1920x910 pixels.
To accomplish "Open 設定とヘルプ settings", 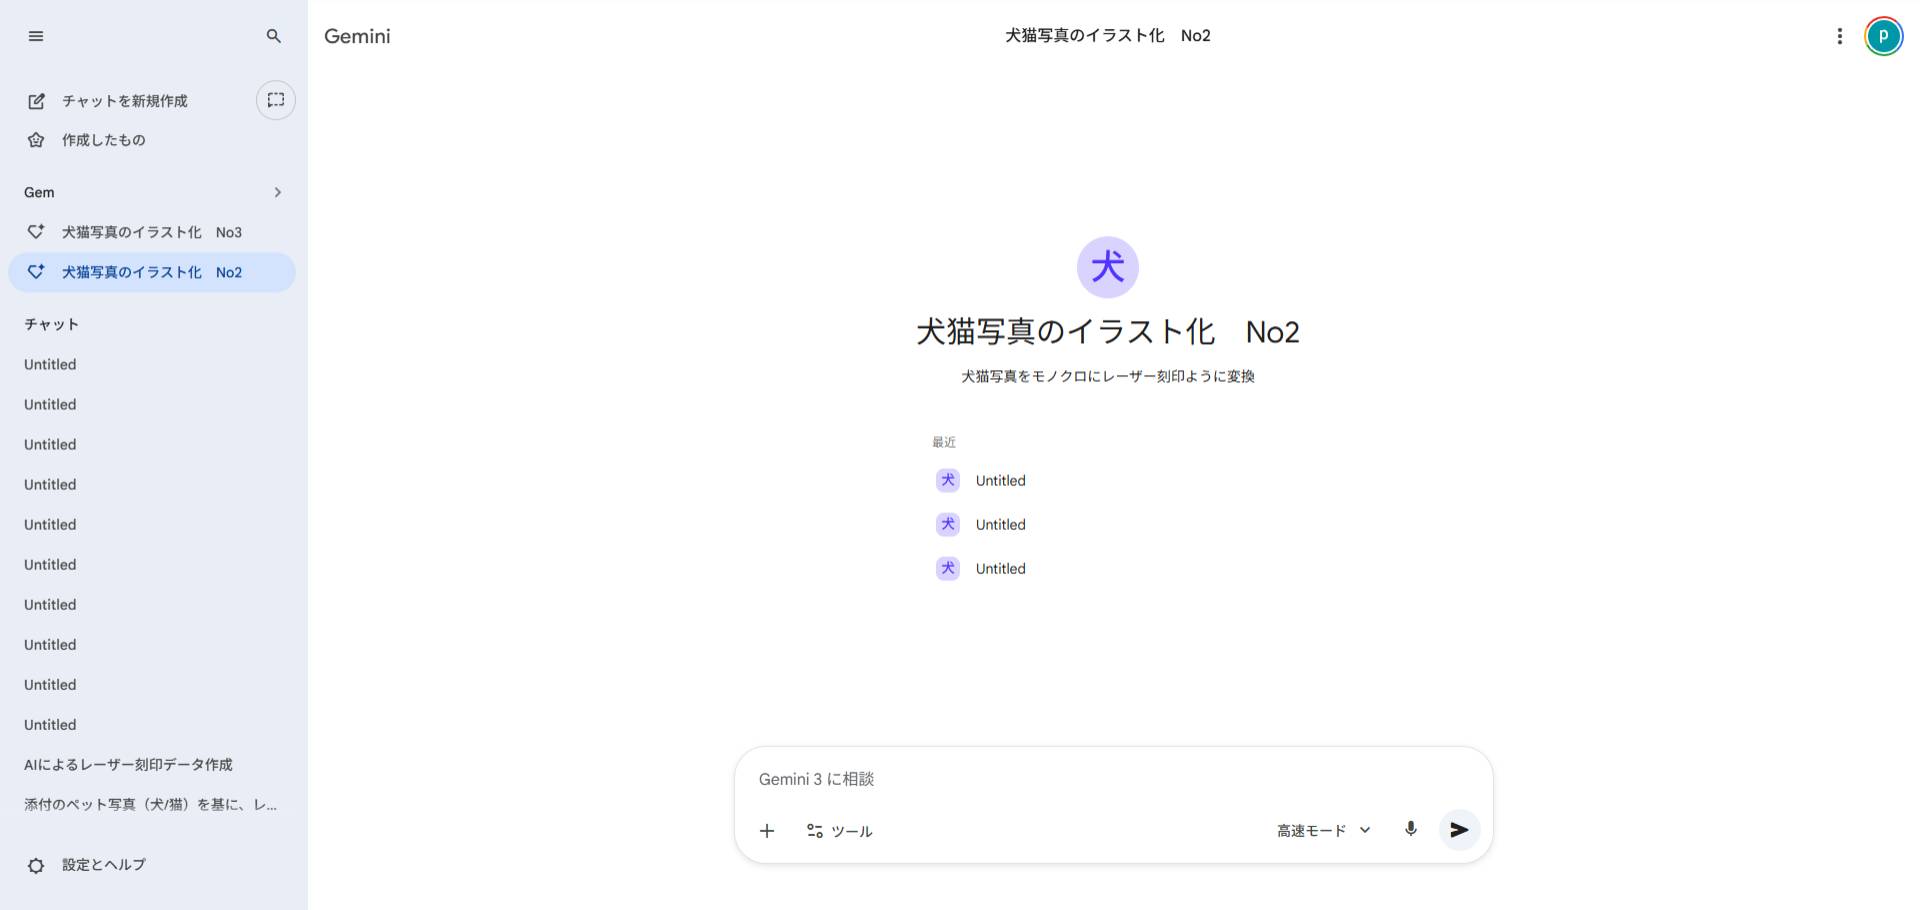I will (x=103, y=865).
